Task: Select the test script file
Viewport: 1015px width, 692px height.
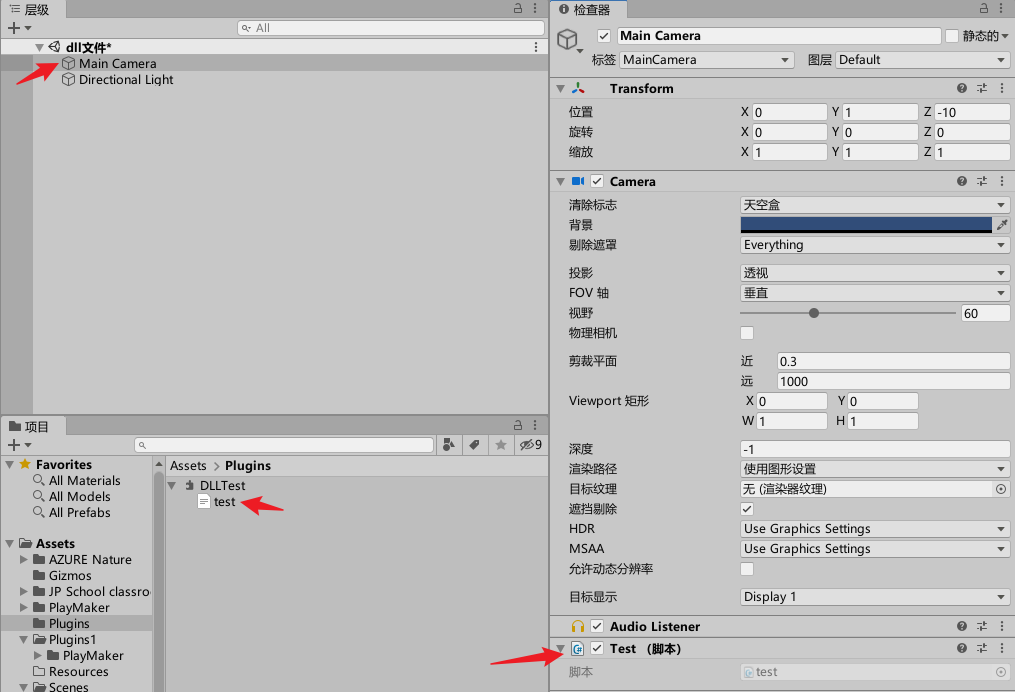Action: coord(225,502)
